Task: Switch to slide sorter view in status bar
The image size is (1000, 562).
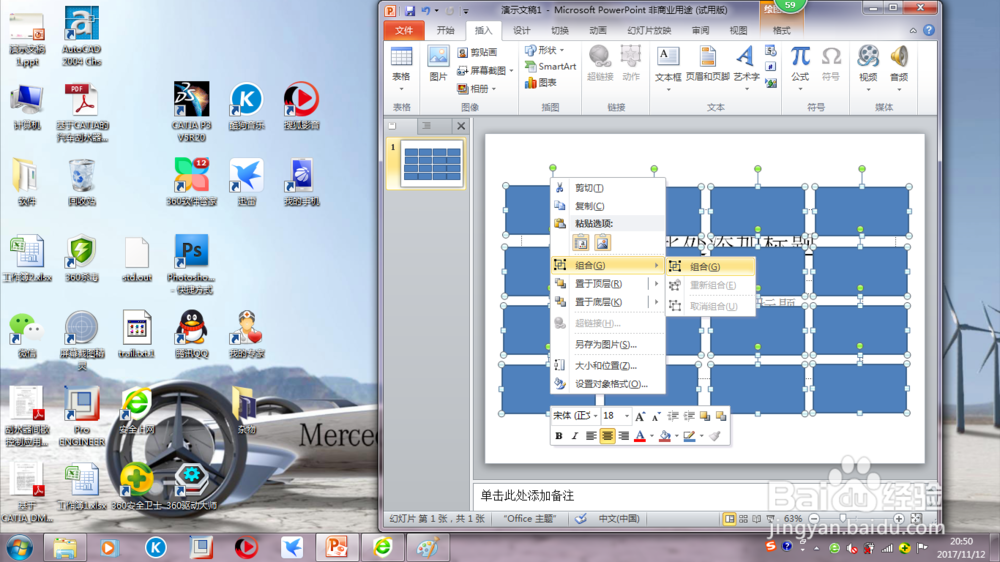Action: pyautogui.click(x=743, y=519)
